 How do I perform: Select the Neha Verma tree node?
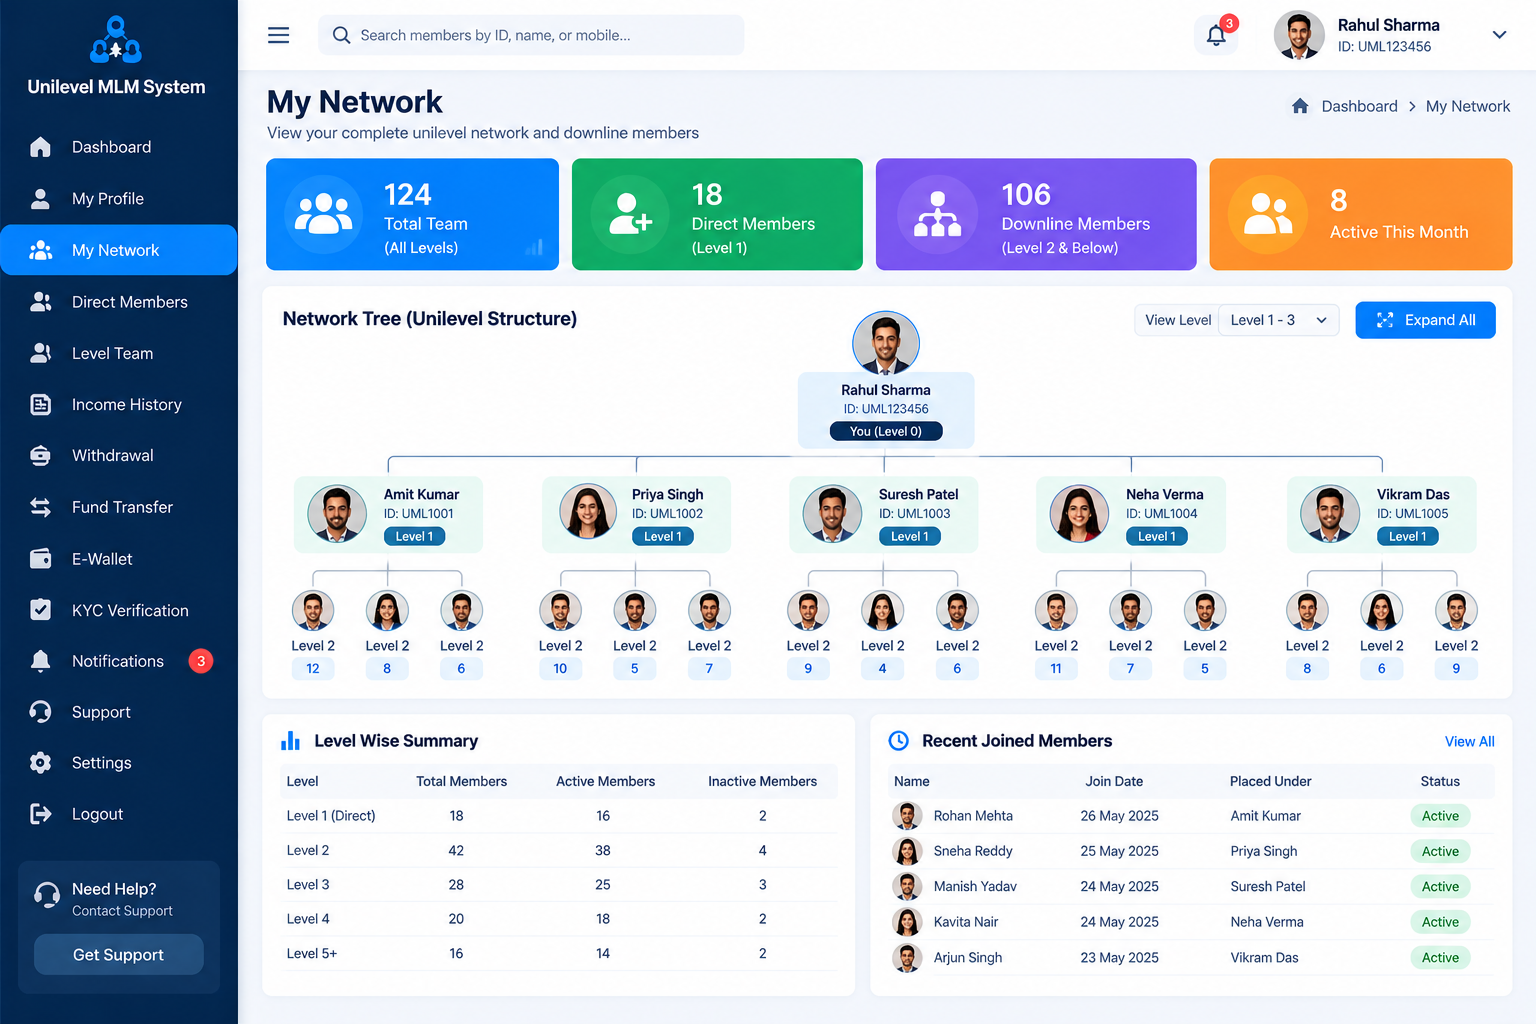tap(1130, 514)
